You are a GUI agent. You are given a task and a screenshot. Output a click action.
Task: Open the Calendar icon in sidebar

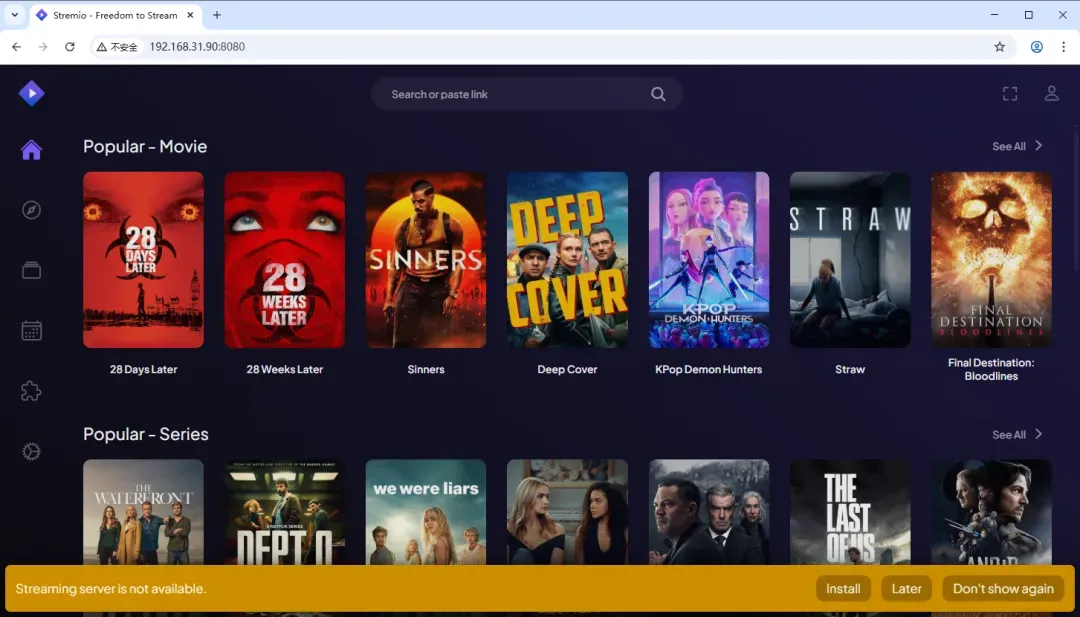point(32,331)
